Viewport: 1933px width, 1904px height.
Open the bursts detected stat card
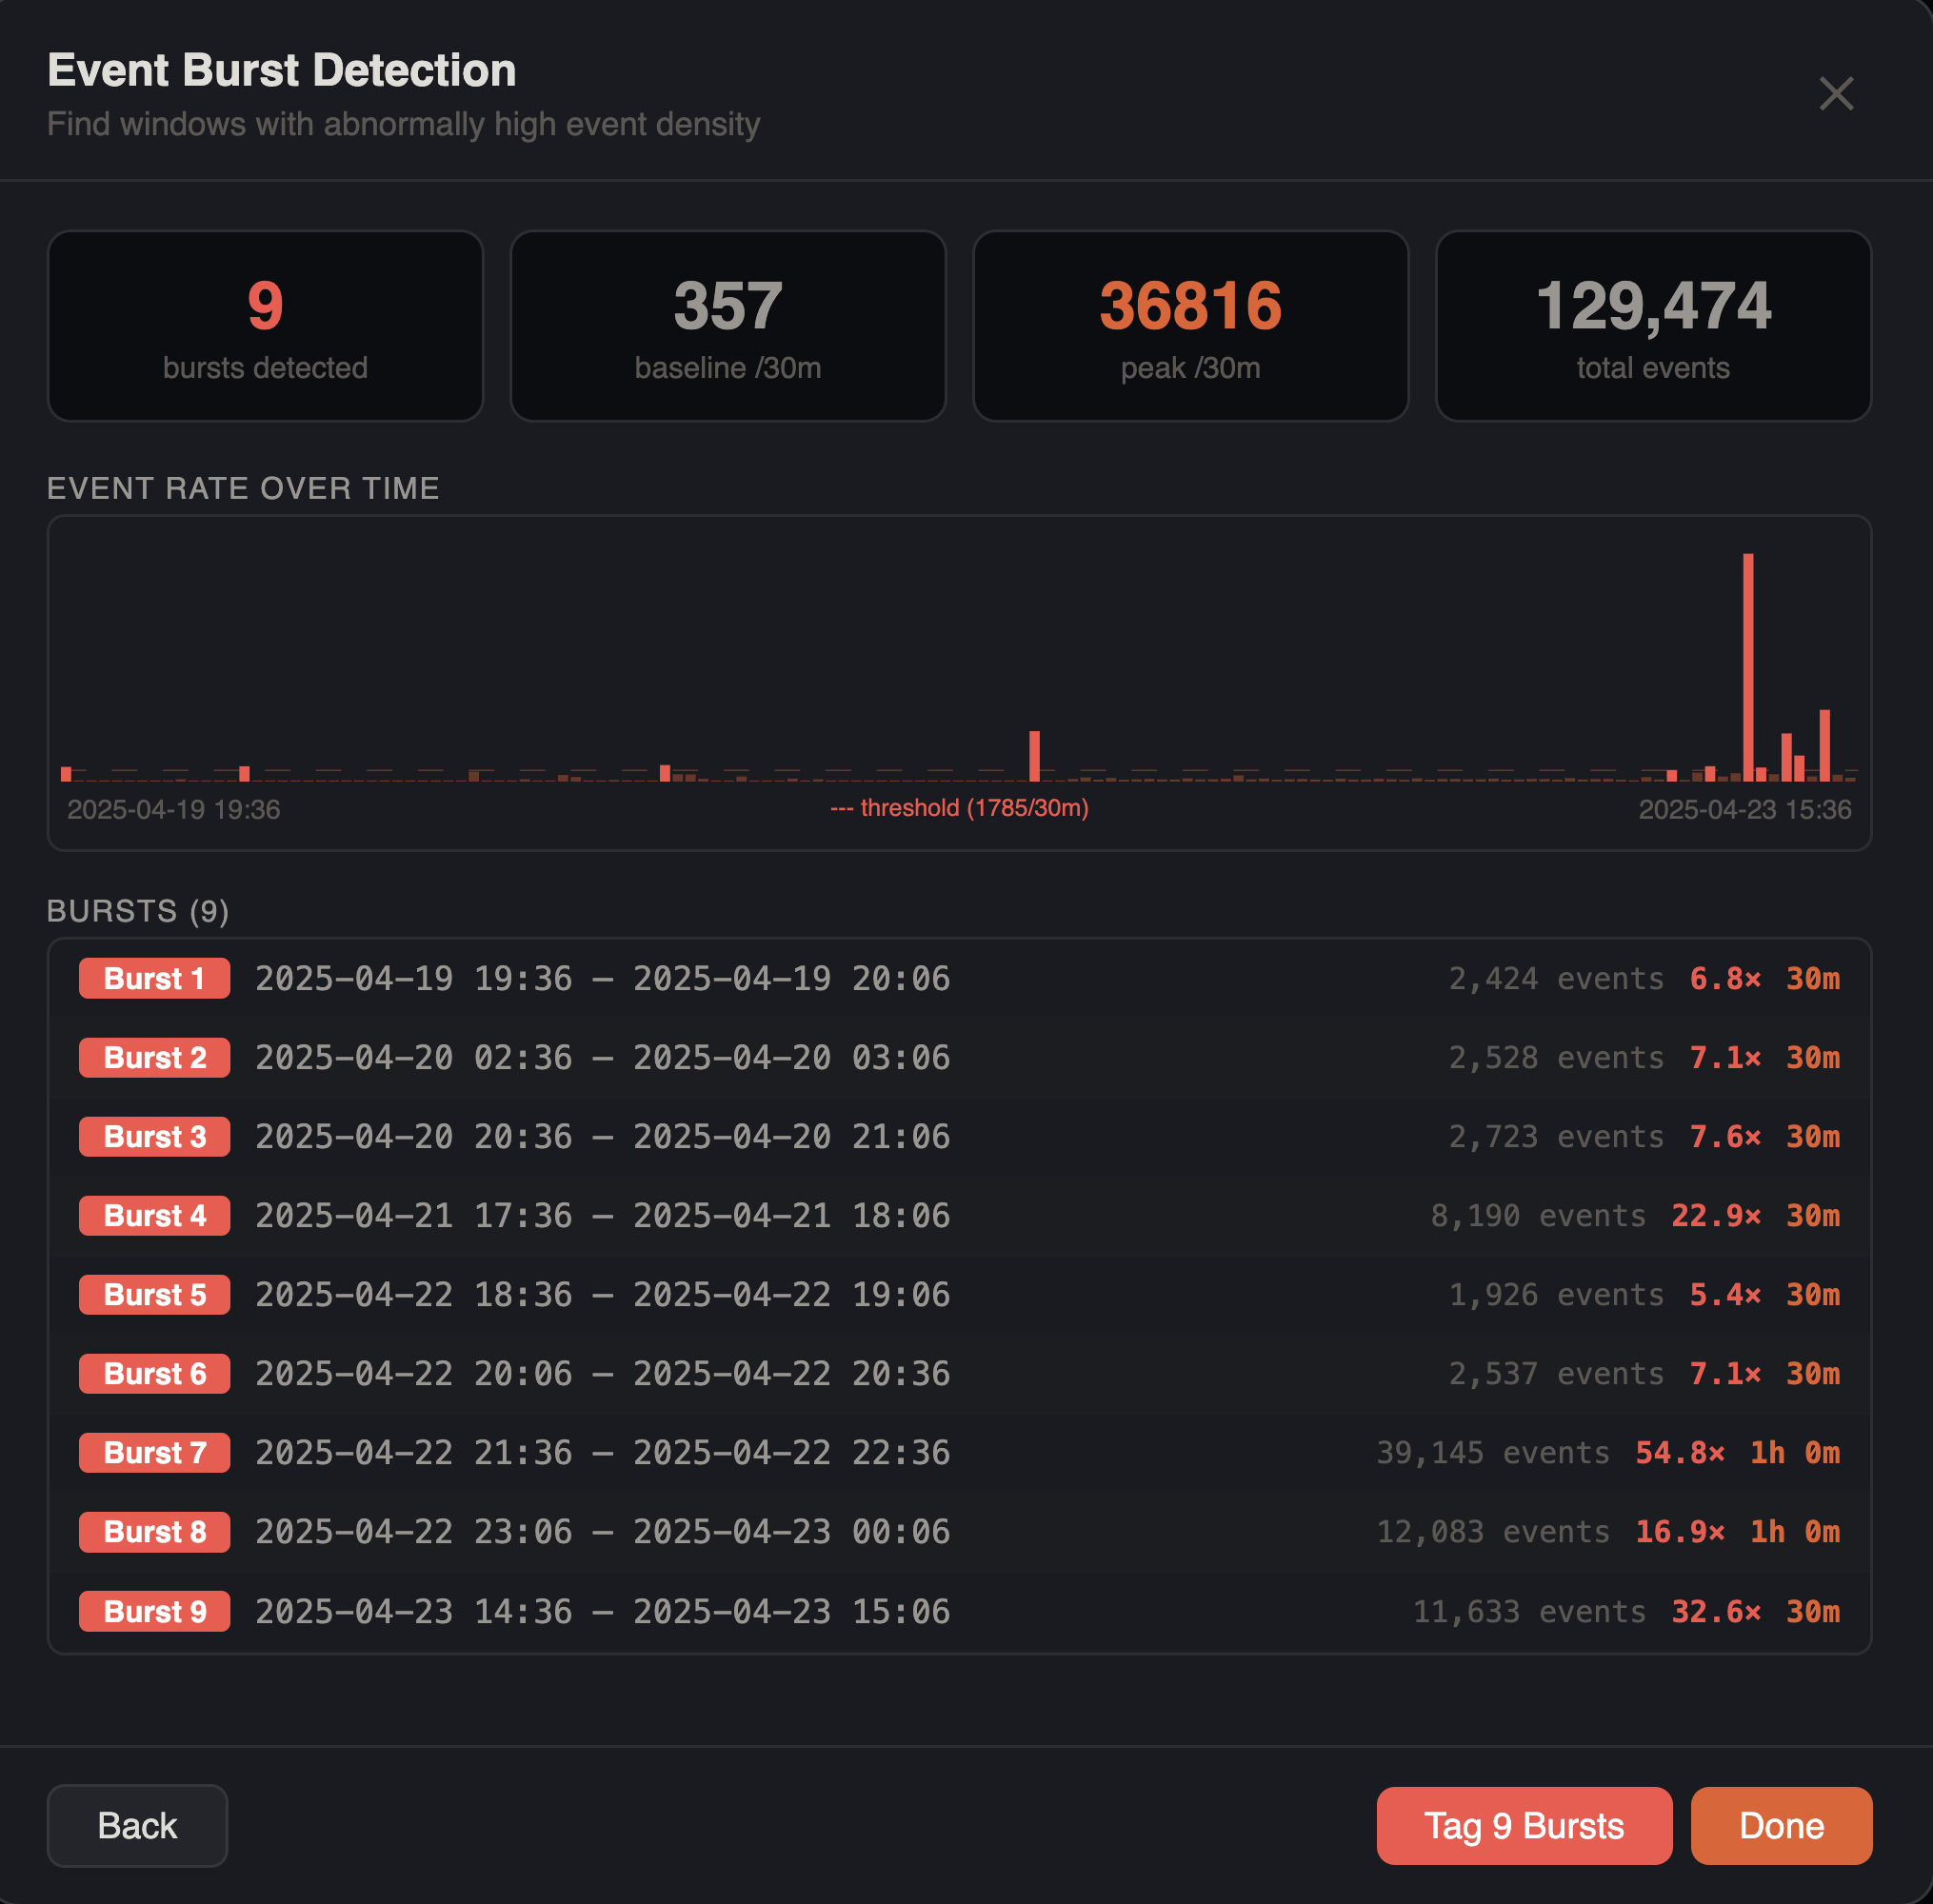pos(265,326)
